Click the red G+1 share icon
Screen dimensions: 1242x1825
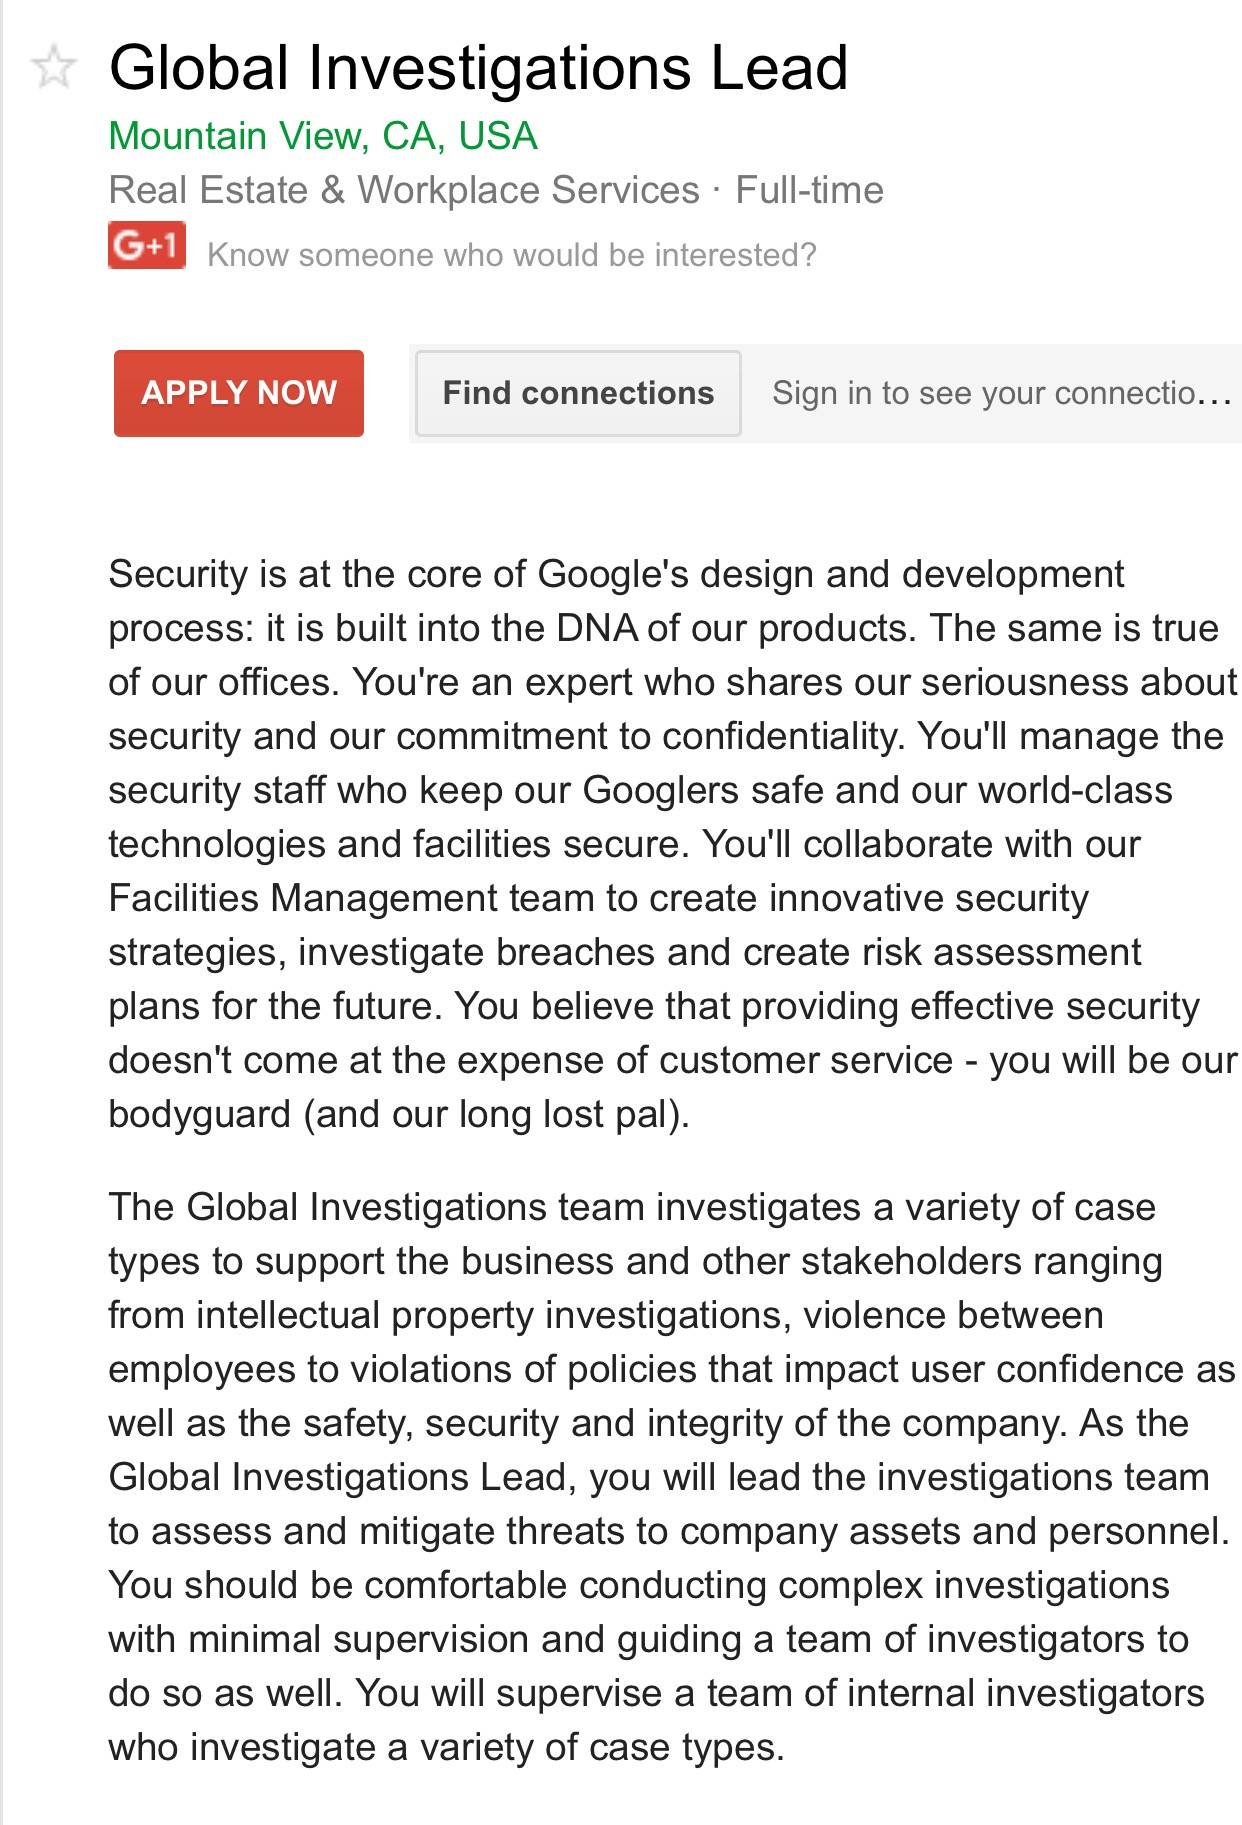[147, 245]
